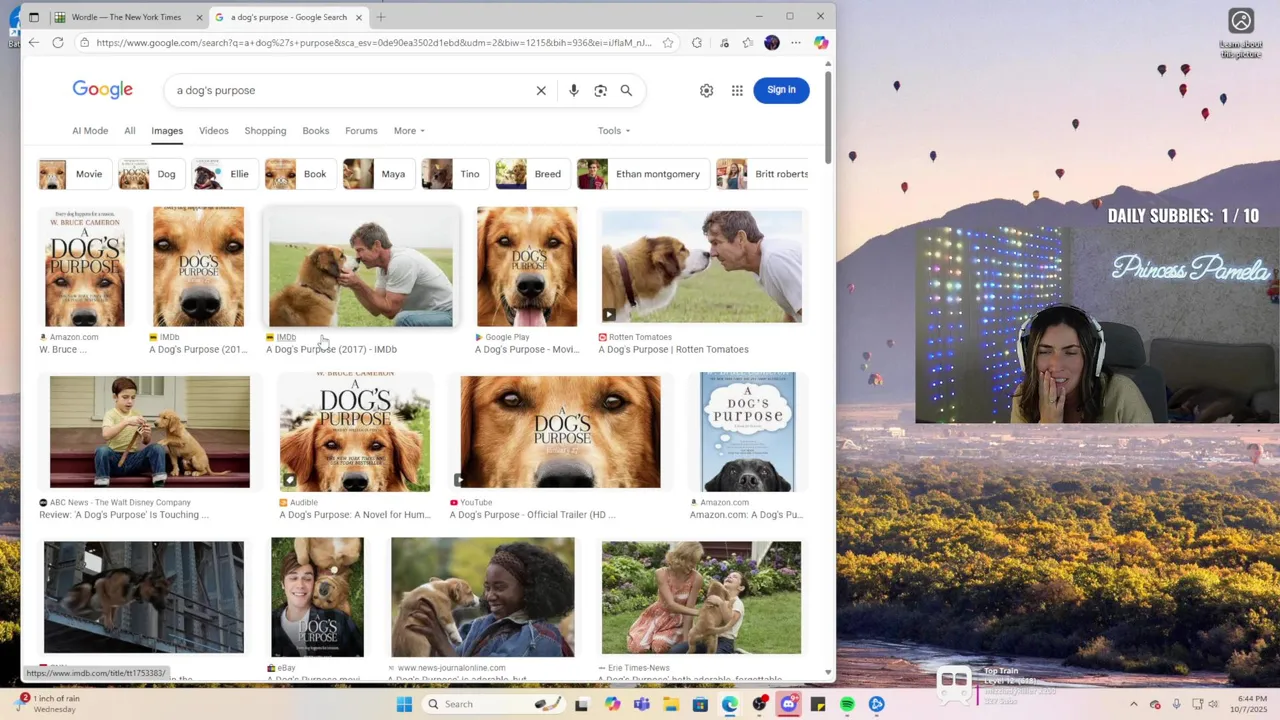Viewport: 1280px width, 720px height.
Task: Click the taskbar Search box
Action: point(491,704)
